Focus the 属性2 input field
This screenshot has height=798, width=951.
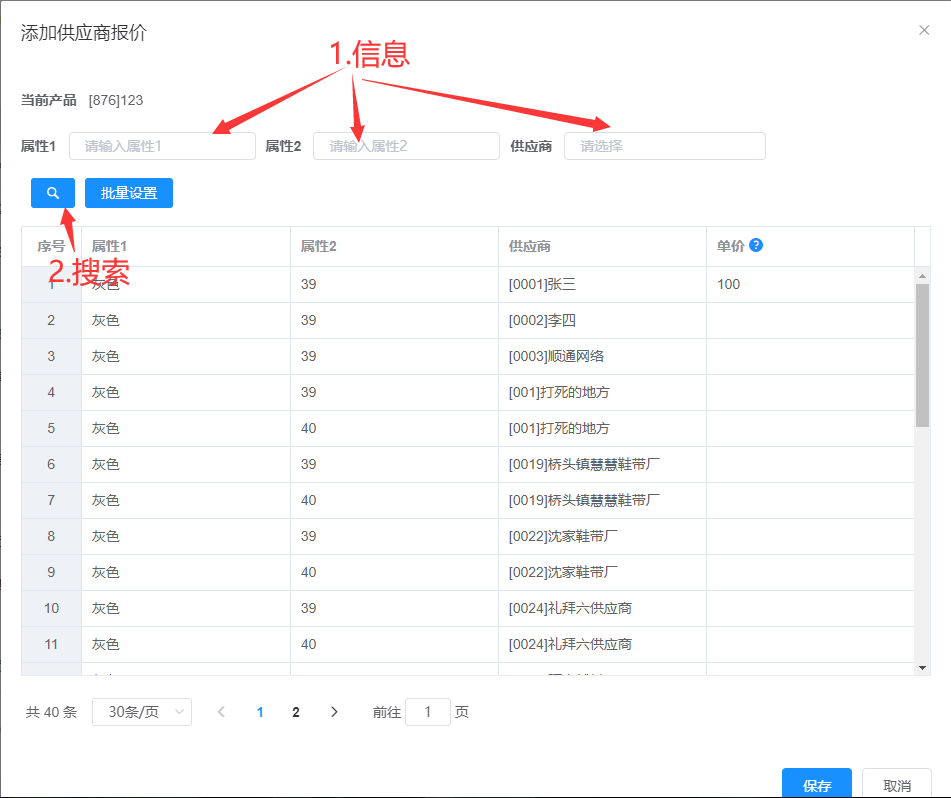[x=406, y=146]
